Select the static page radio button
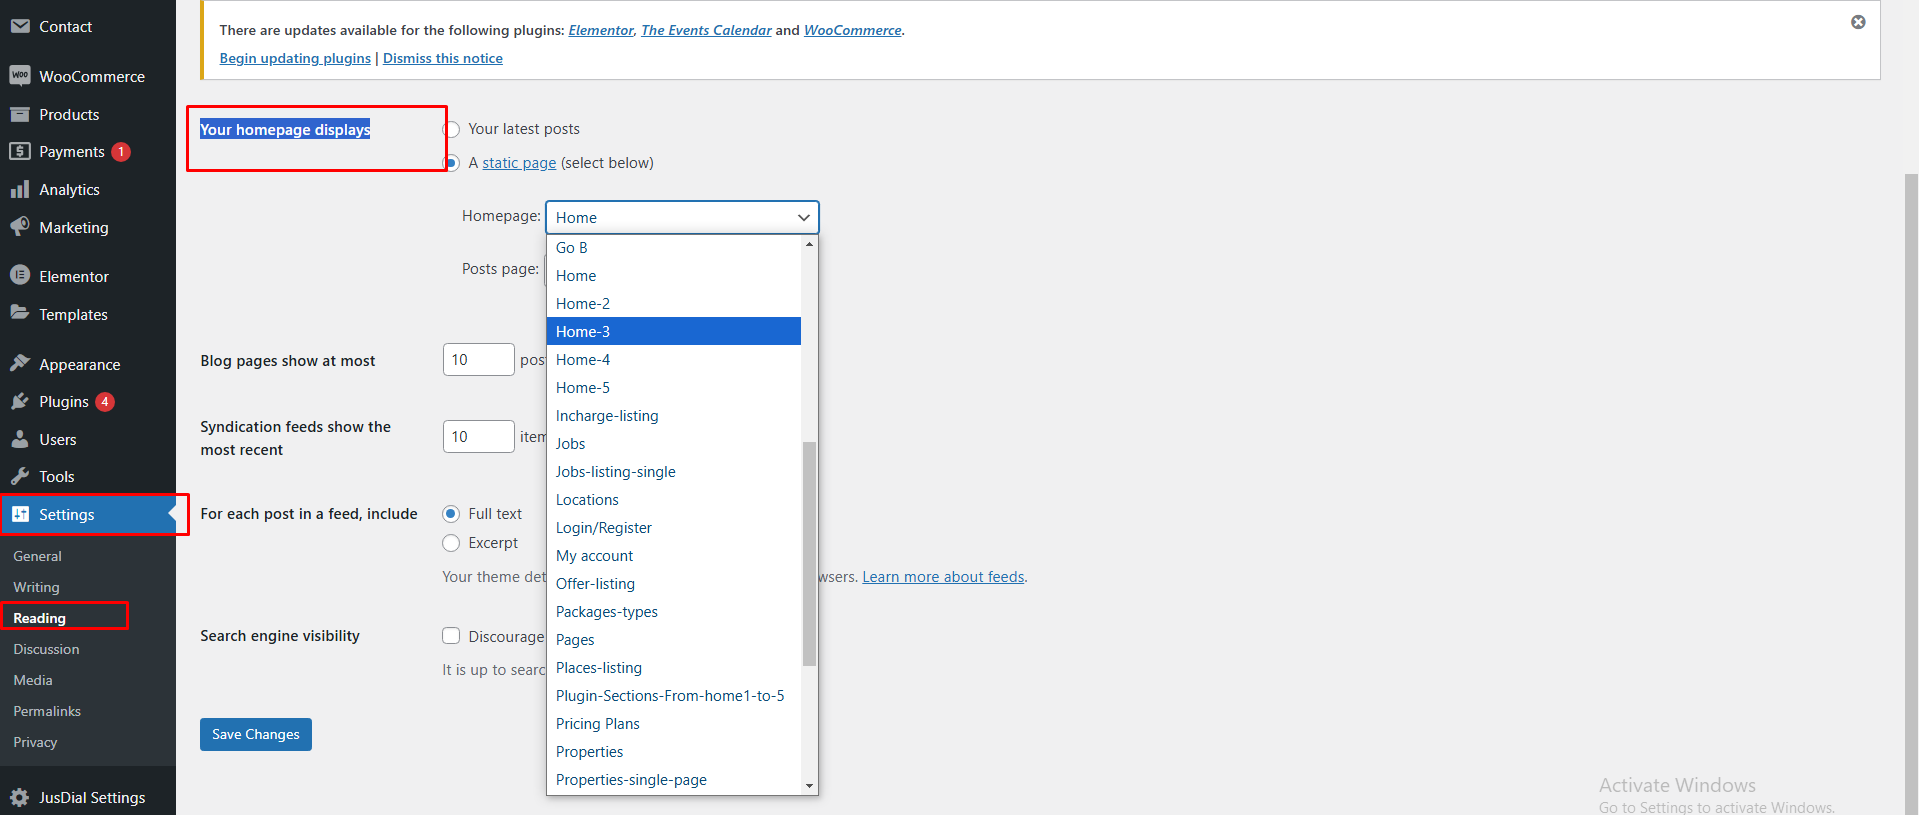The width and height of the screenshot is (1919, 815). 452,163
